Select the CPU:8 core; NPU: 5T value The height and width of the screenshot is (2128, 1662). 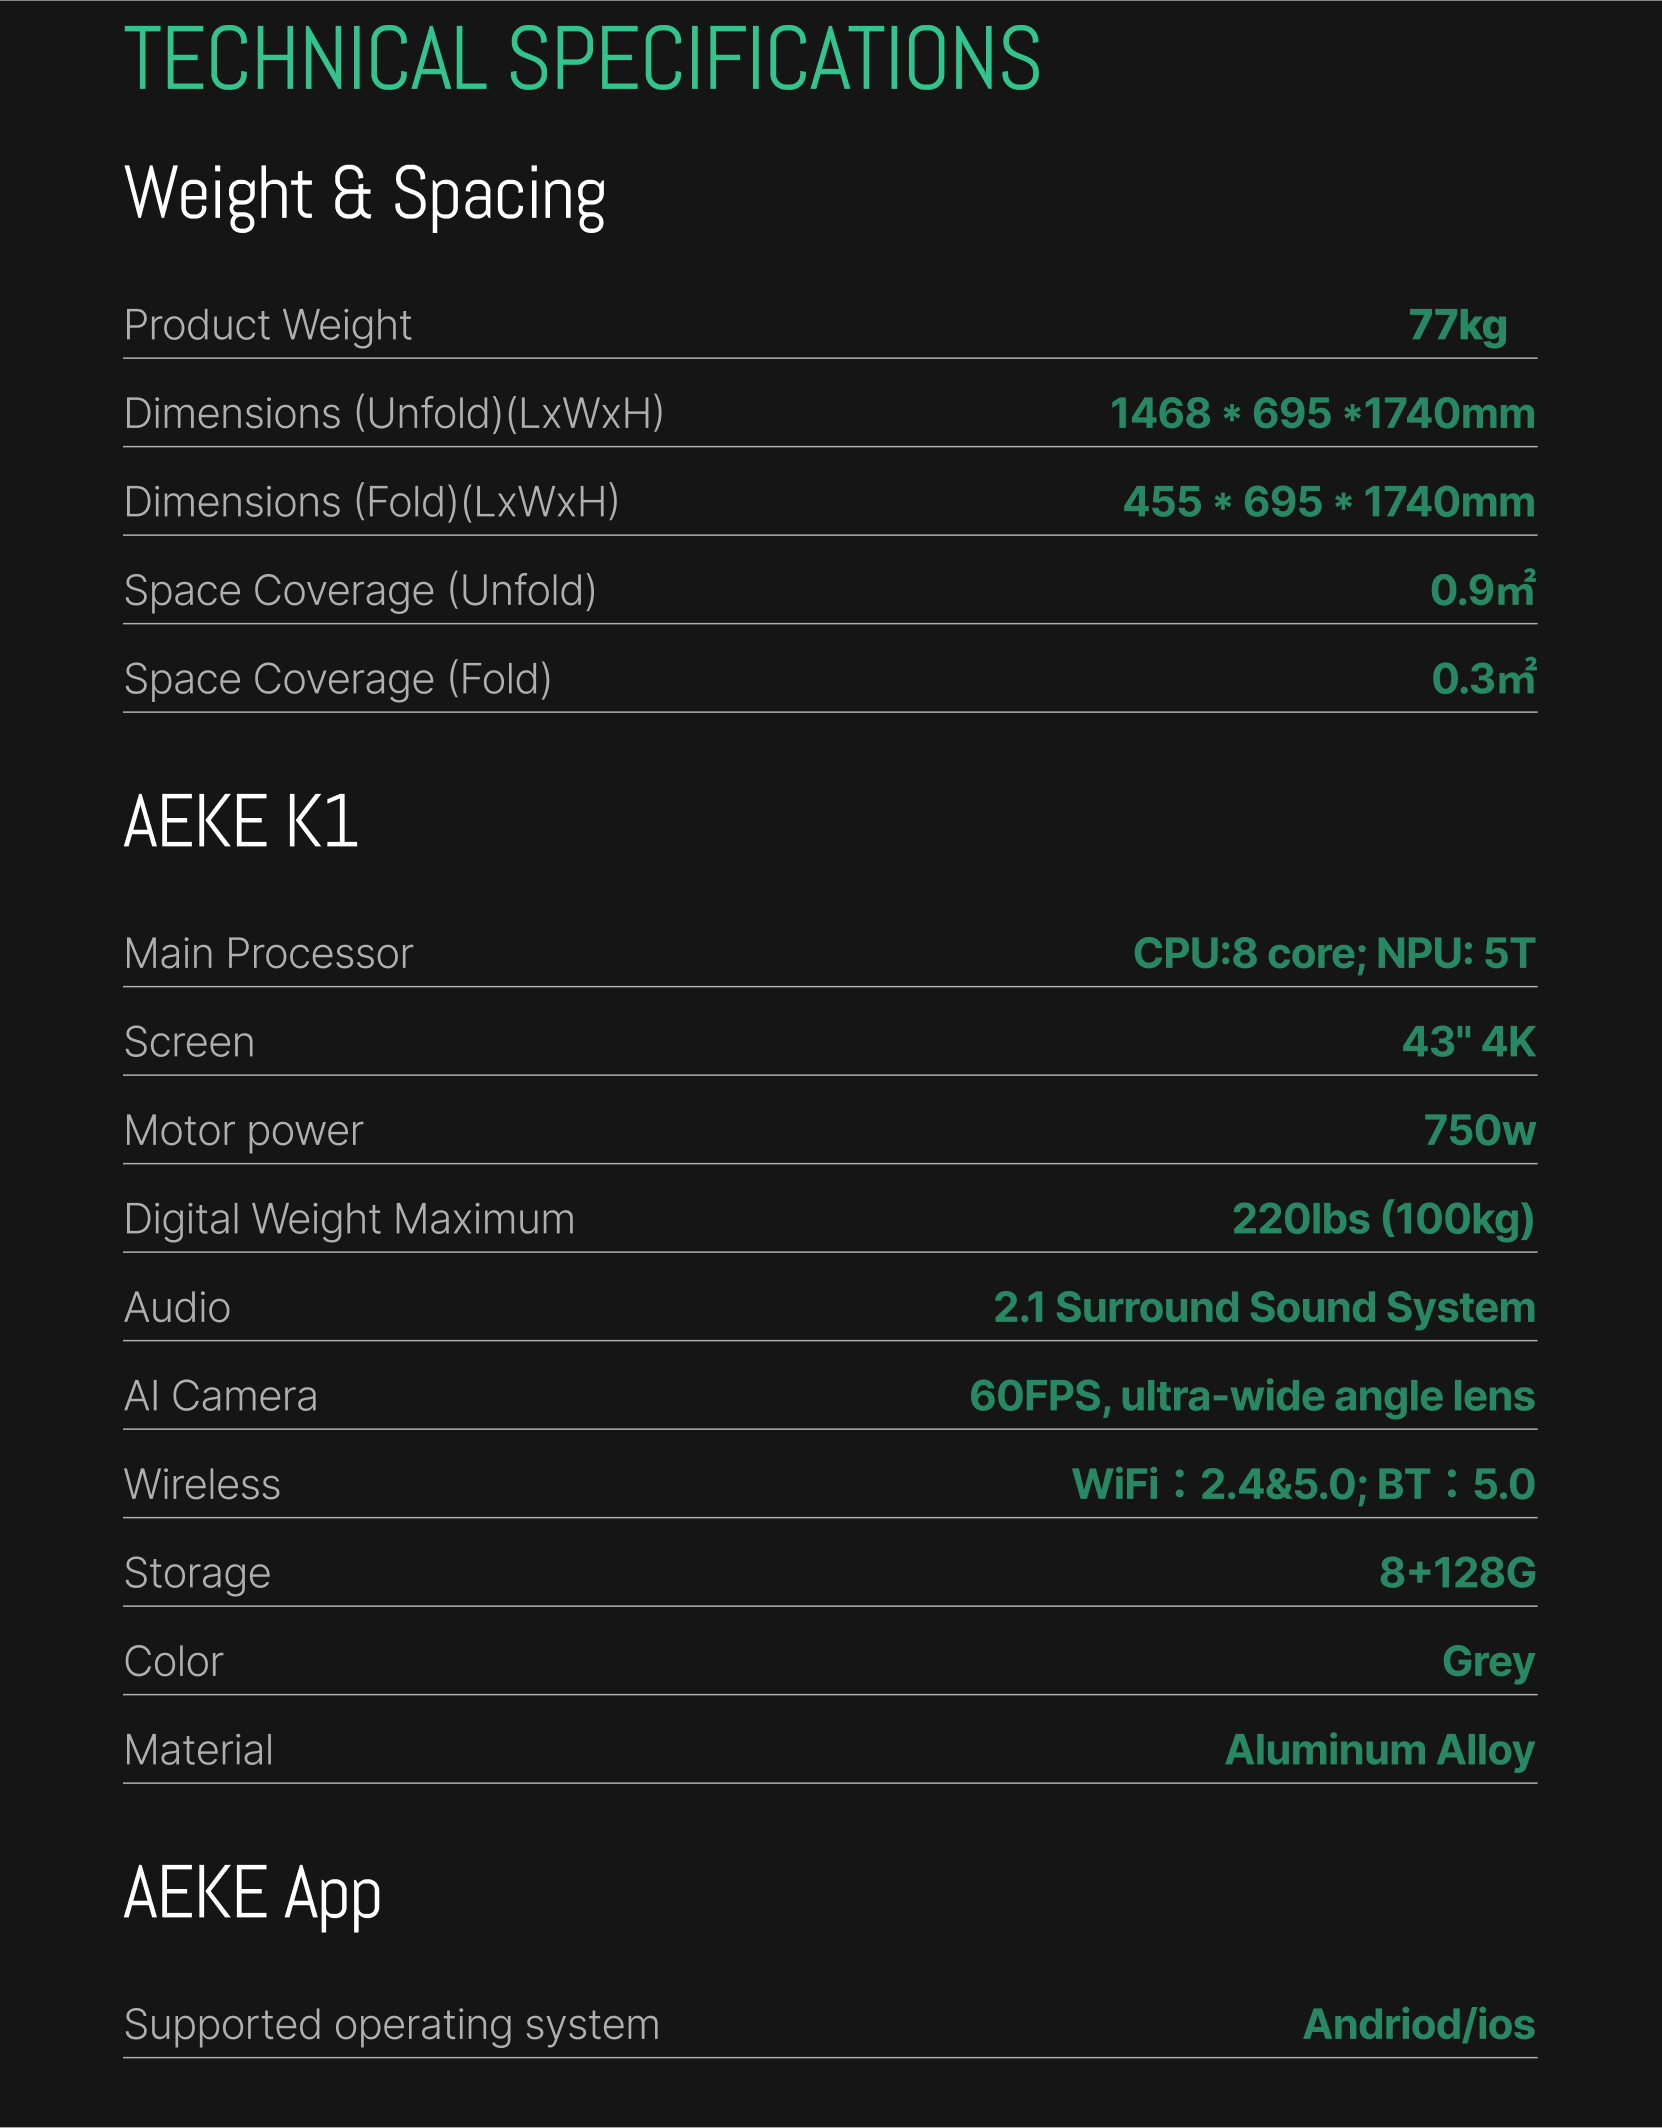point(1334,954)
